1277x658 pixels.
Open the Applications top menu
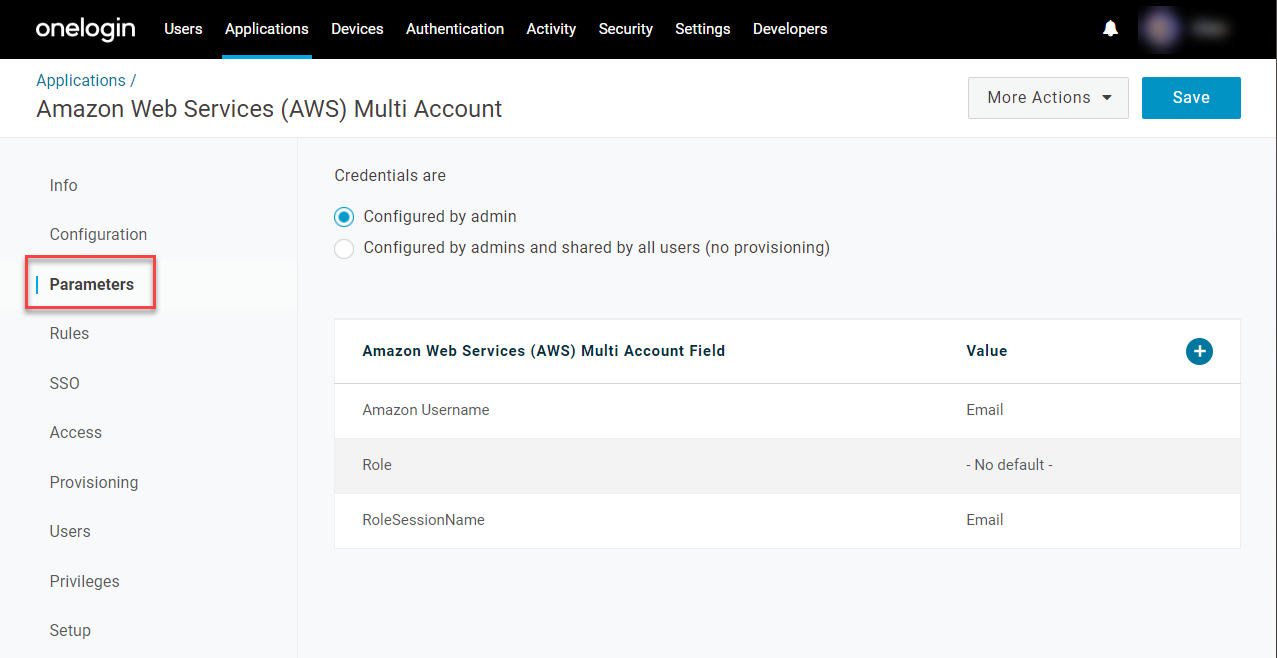[267, 29]
